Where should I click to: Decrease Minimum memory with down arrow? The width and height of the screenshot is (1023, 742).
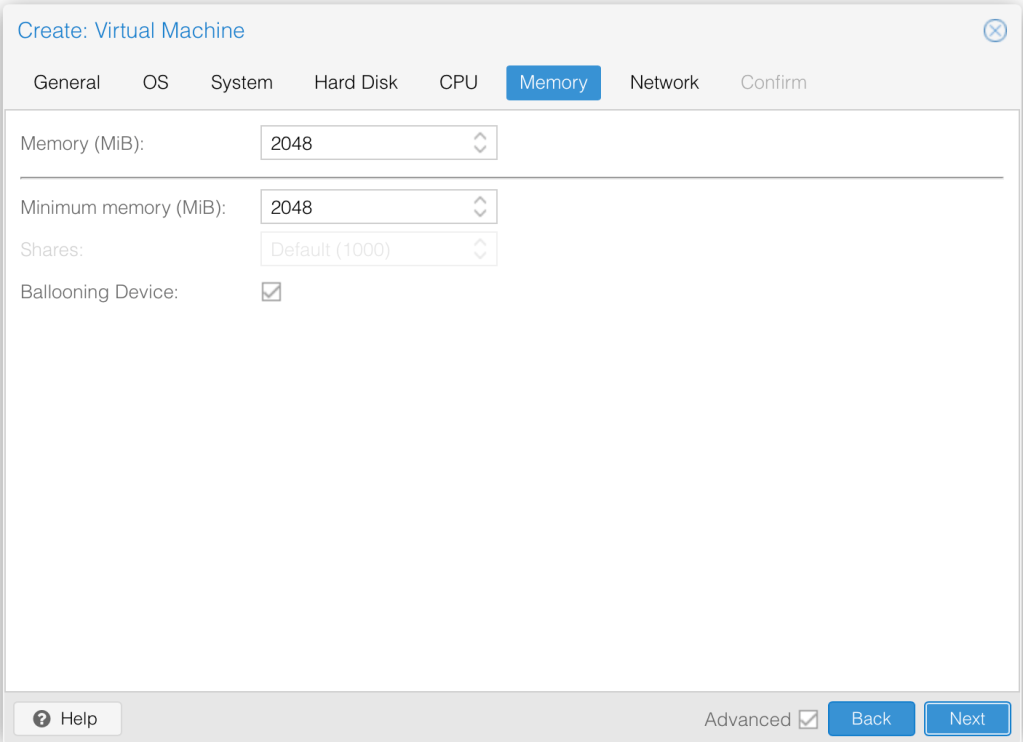coord(480,214)
